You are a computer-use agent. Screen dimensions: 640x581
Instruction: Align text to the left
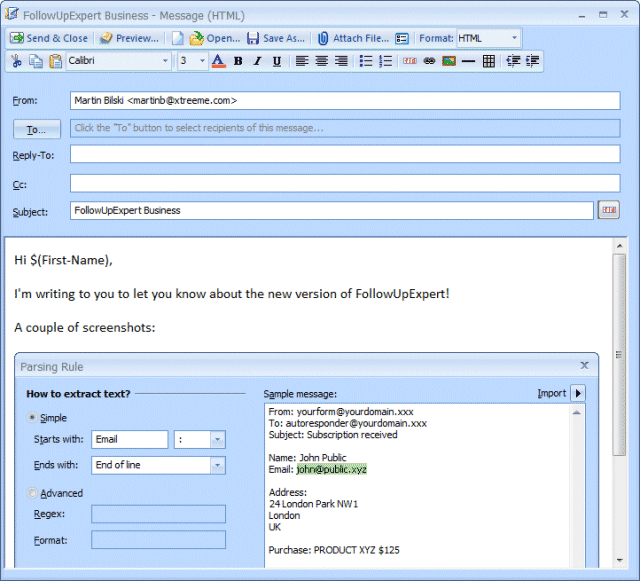coord(302,61)
